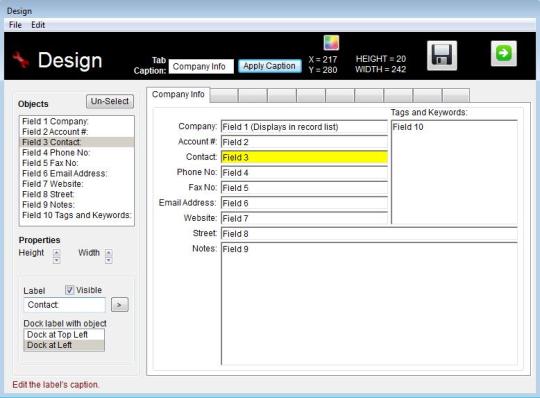Click the green arrow exit icon
Screen dimensions: 540x398
[503, 53]
